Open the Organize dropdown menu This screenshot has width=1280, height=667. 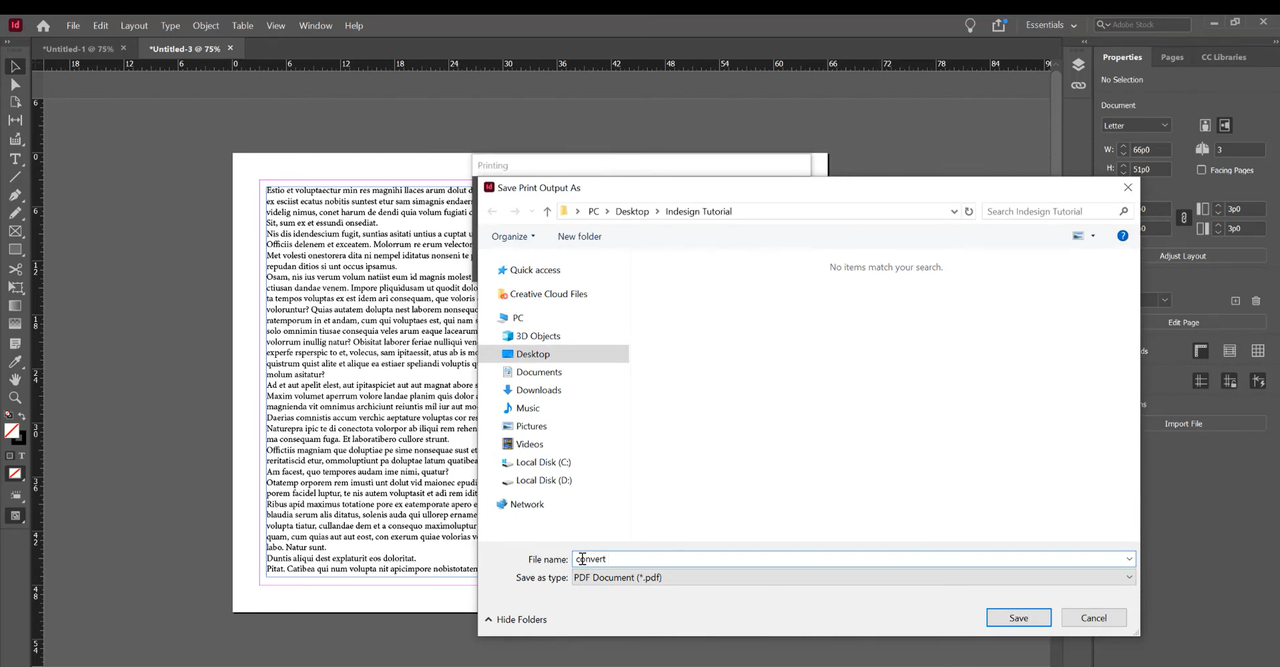[513, 236]
